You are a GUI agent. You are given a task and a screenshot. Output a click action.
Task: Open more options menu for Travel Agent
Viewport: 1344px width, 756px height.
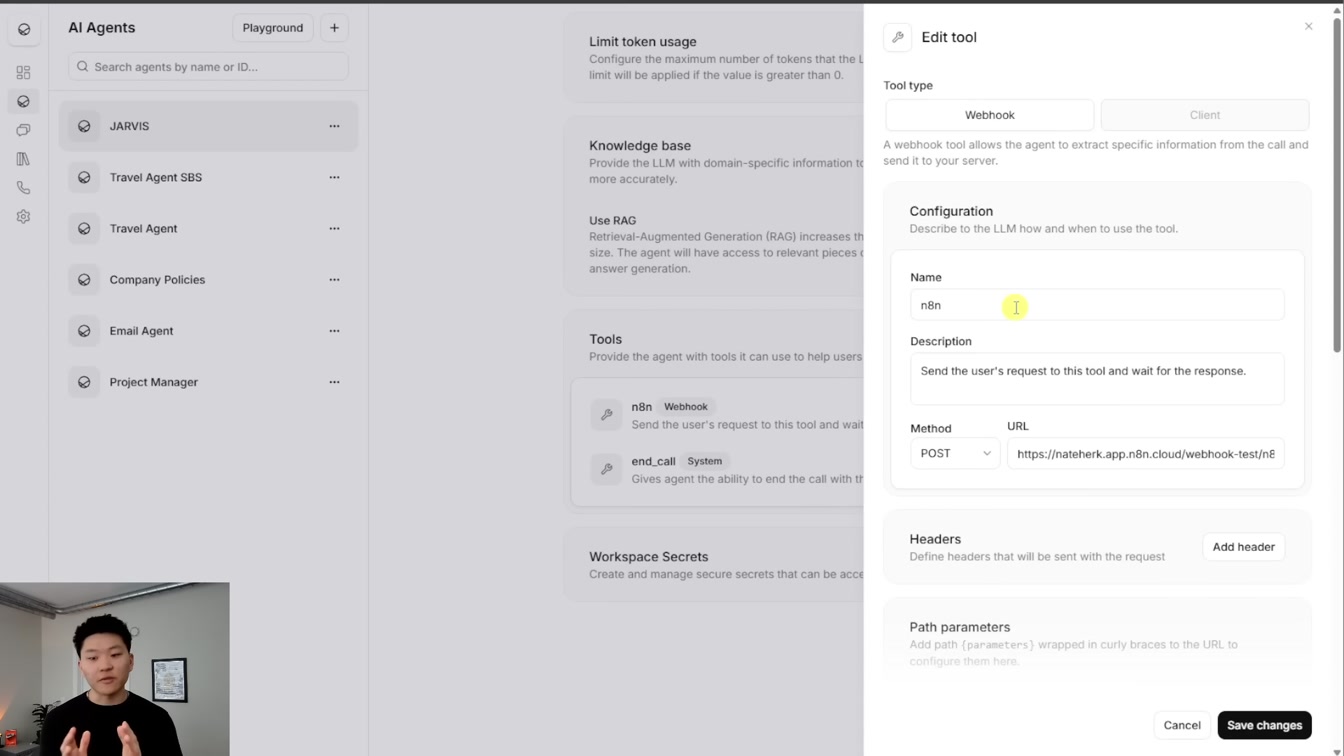point(334,228)
